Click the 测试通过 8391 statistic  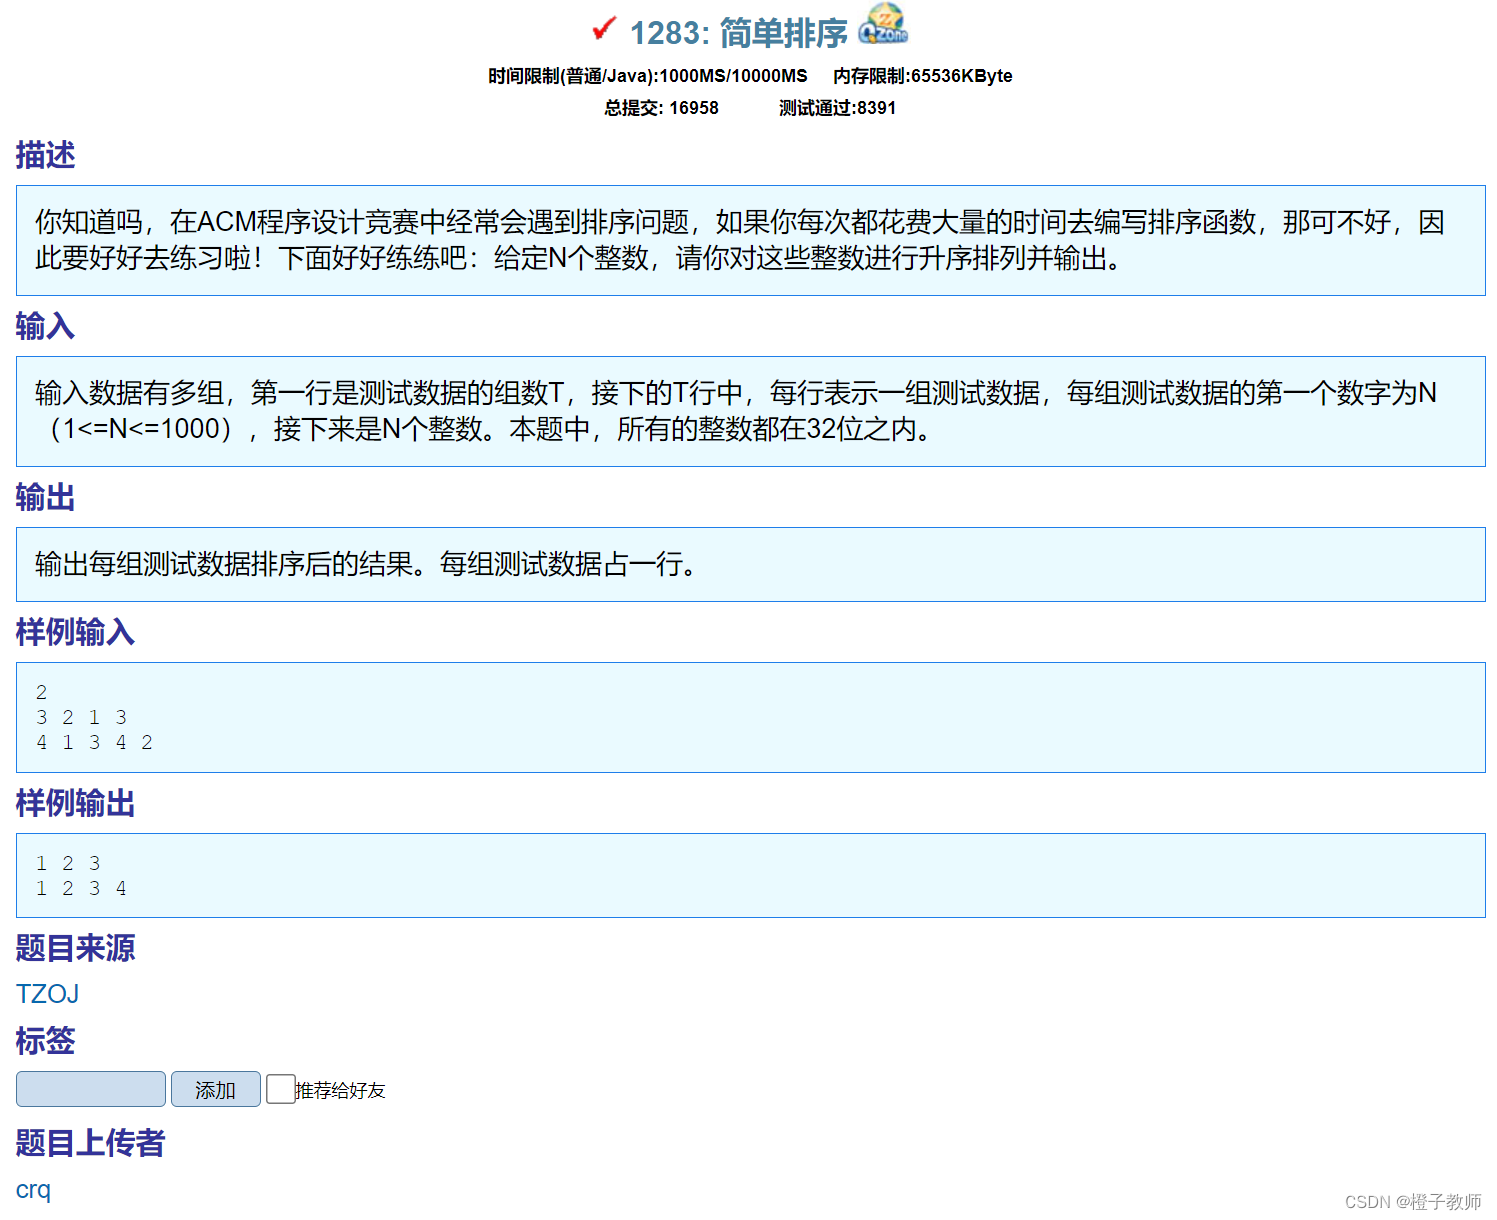(x=837, y=108)
